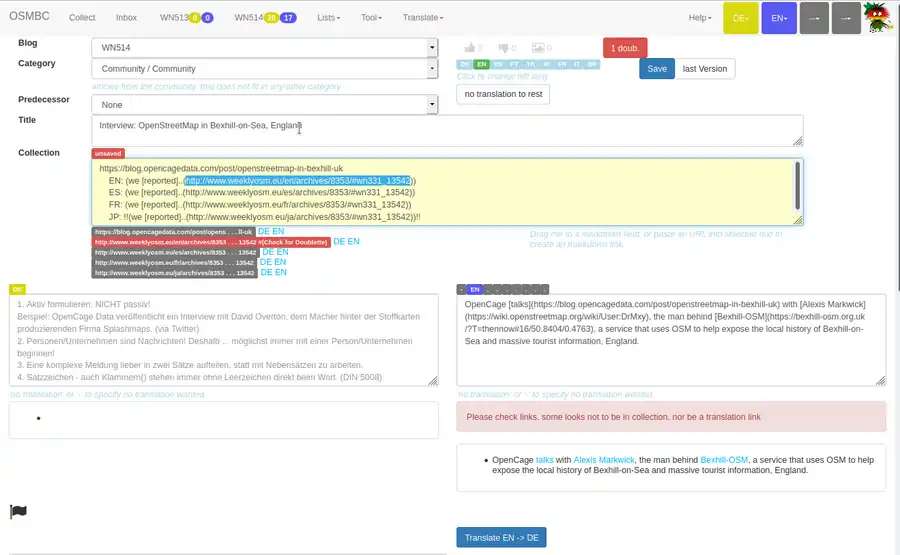
Task: Expand the Category dropdown
Action: point(264,69)
